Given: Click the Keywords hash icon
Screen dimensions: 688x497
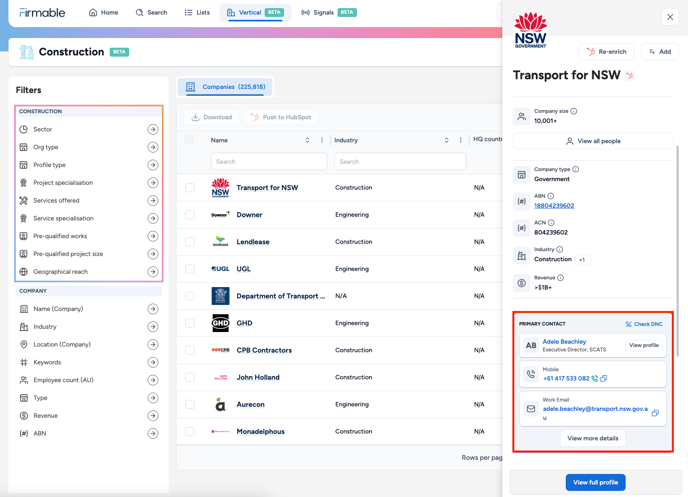Looking at the screenshot, I should click(x=24, y=362).
